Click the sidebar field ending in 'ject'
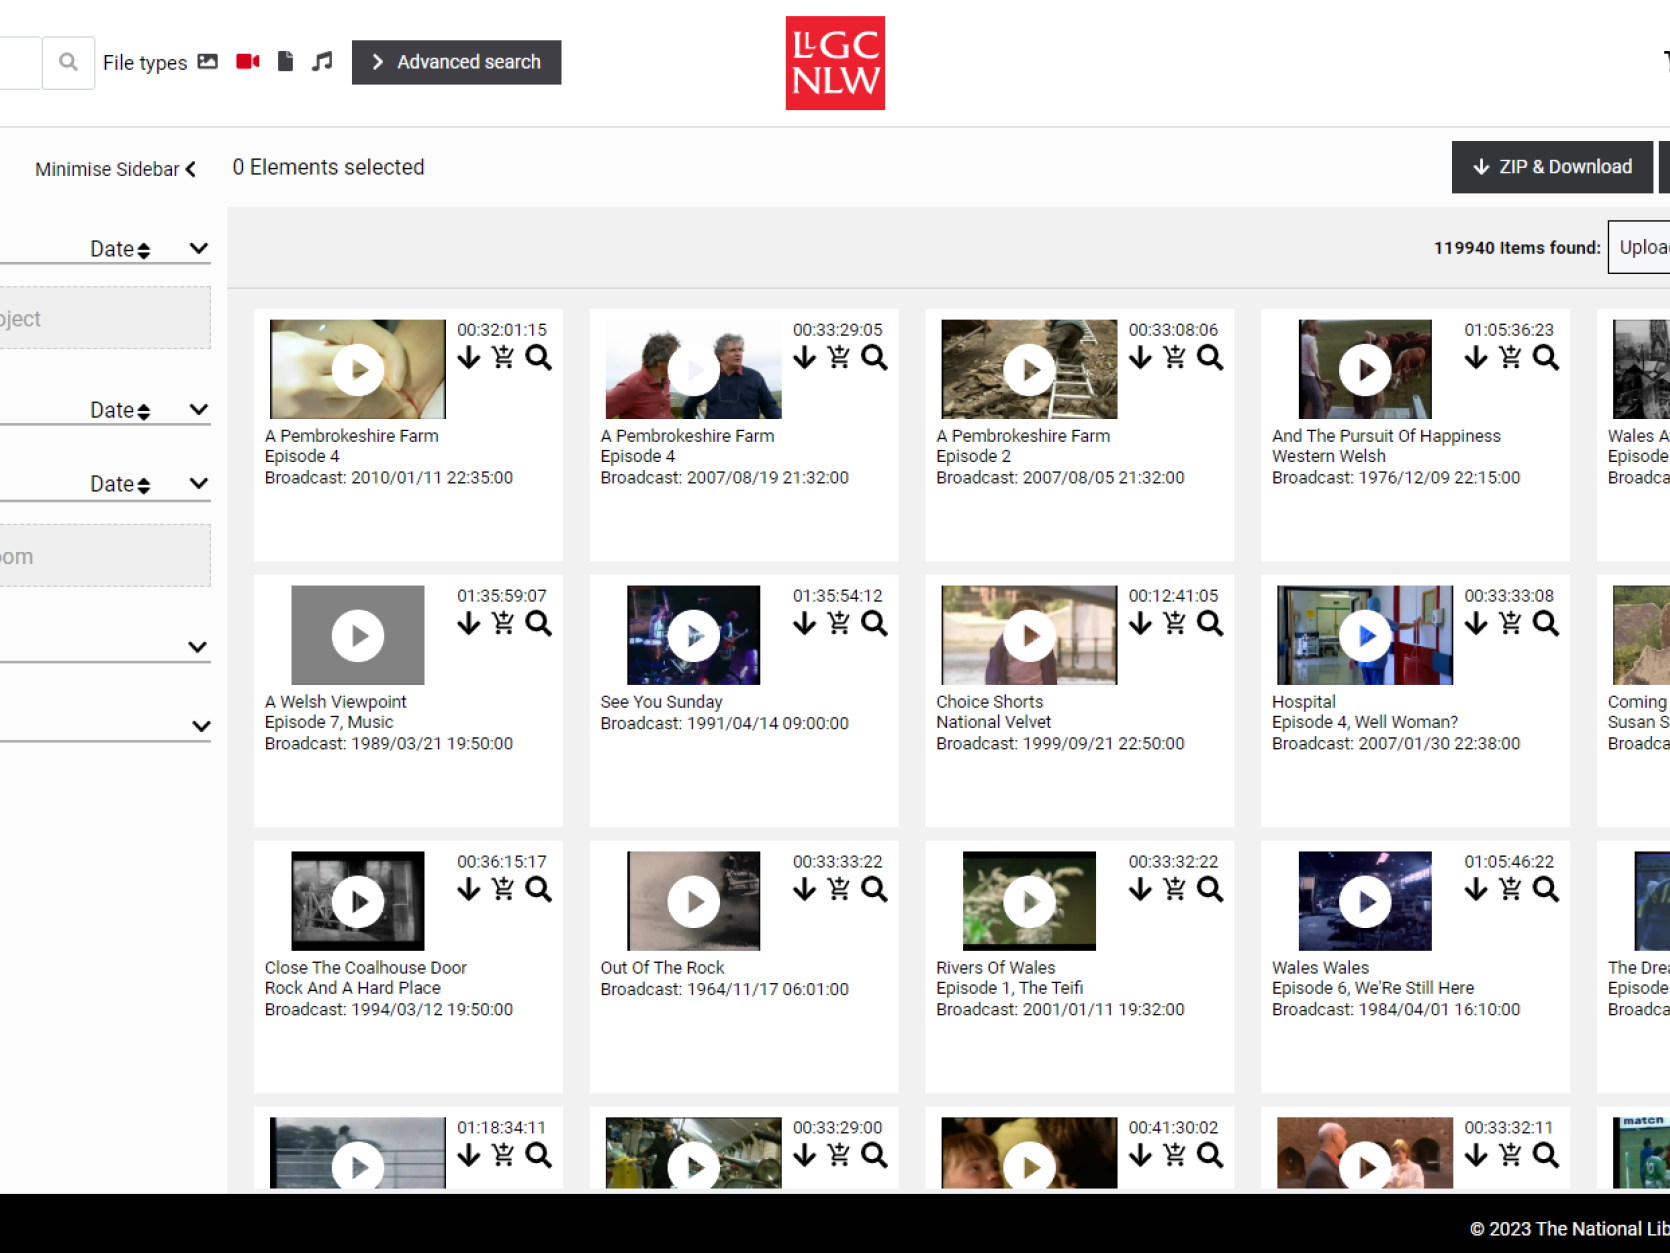The height and width of the screenshot is (1253, 1670). (105, 318)
